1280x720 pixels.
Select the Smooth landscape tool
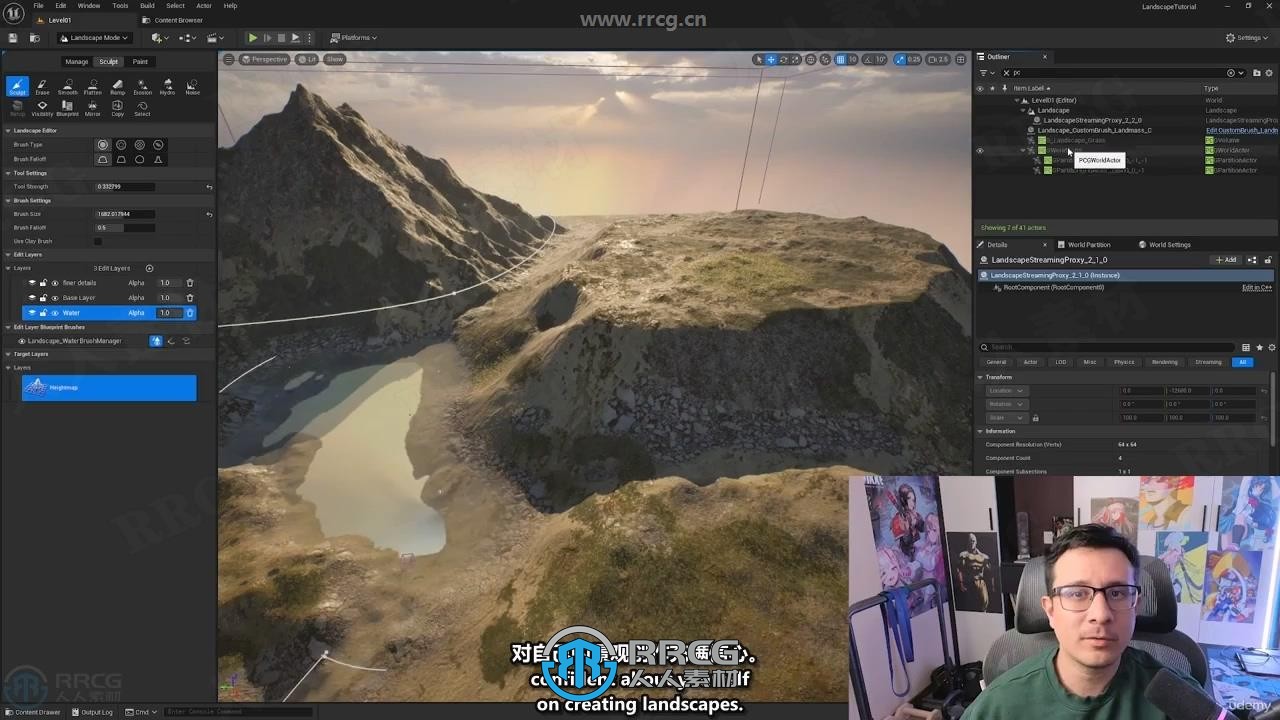coord(67,86)
